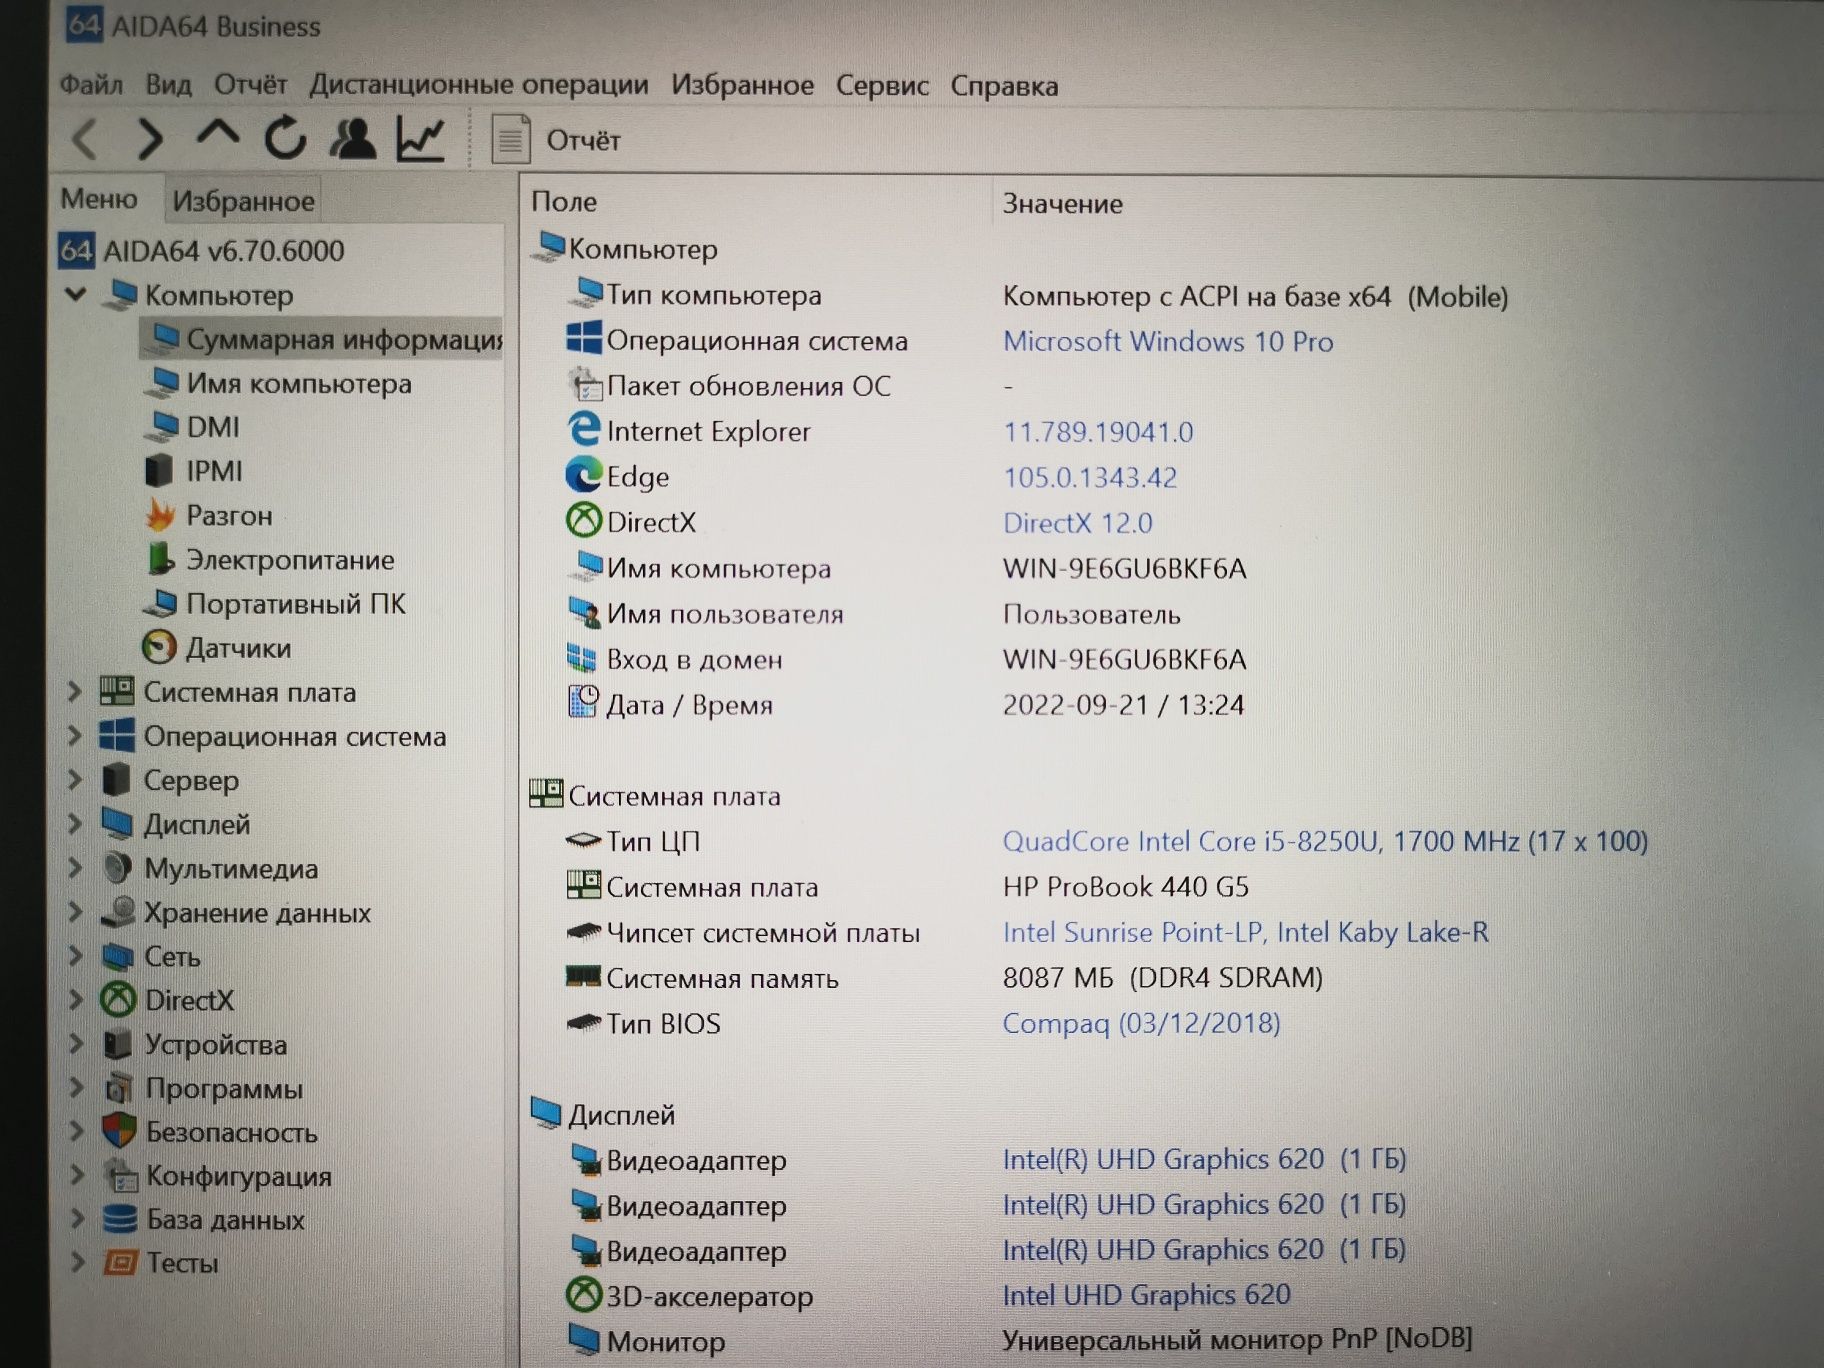Expand the Системная плата tree node
Image resolution: width=1824 pixels, height=1368 pixels.
pos(75,691)
